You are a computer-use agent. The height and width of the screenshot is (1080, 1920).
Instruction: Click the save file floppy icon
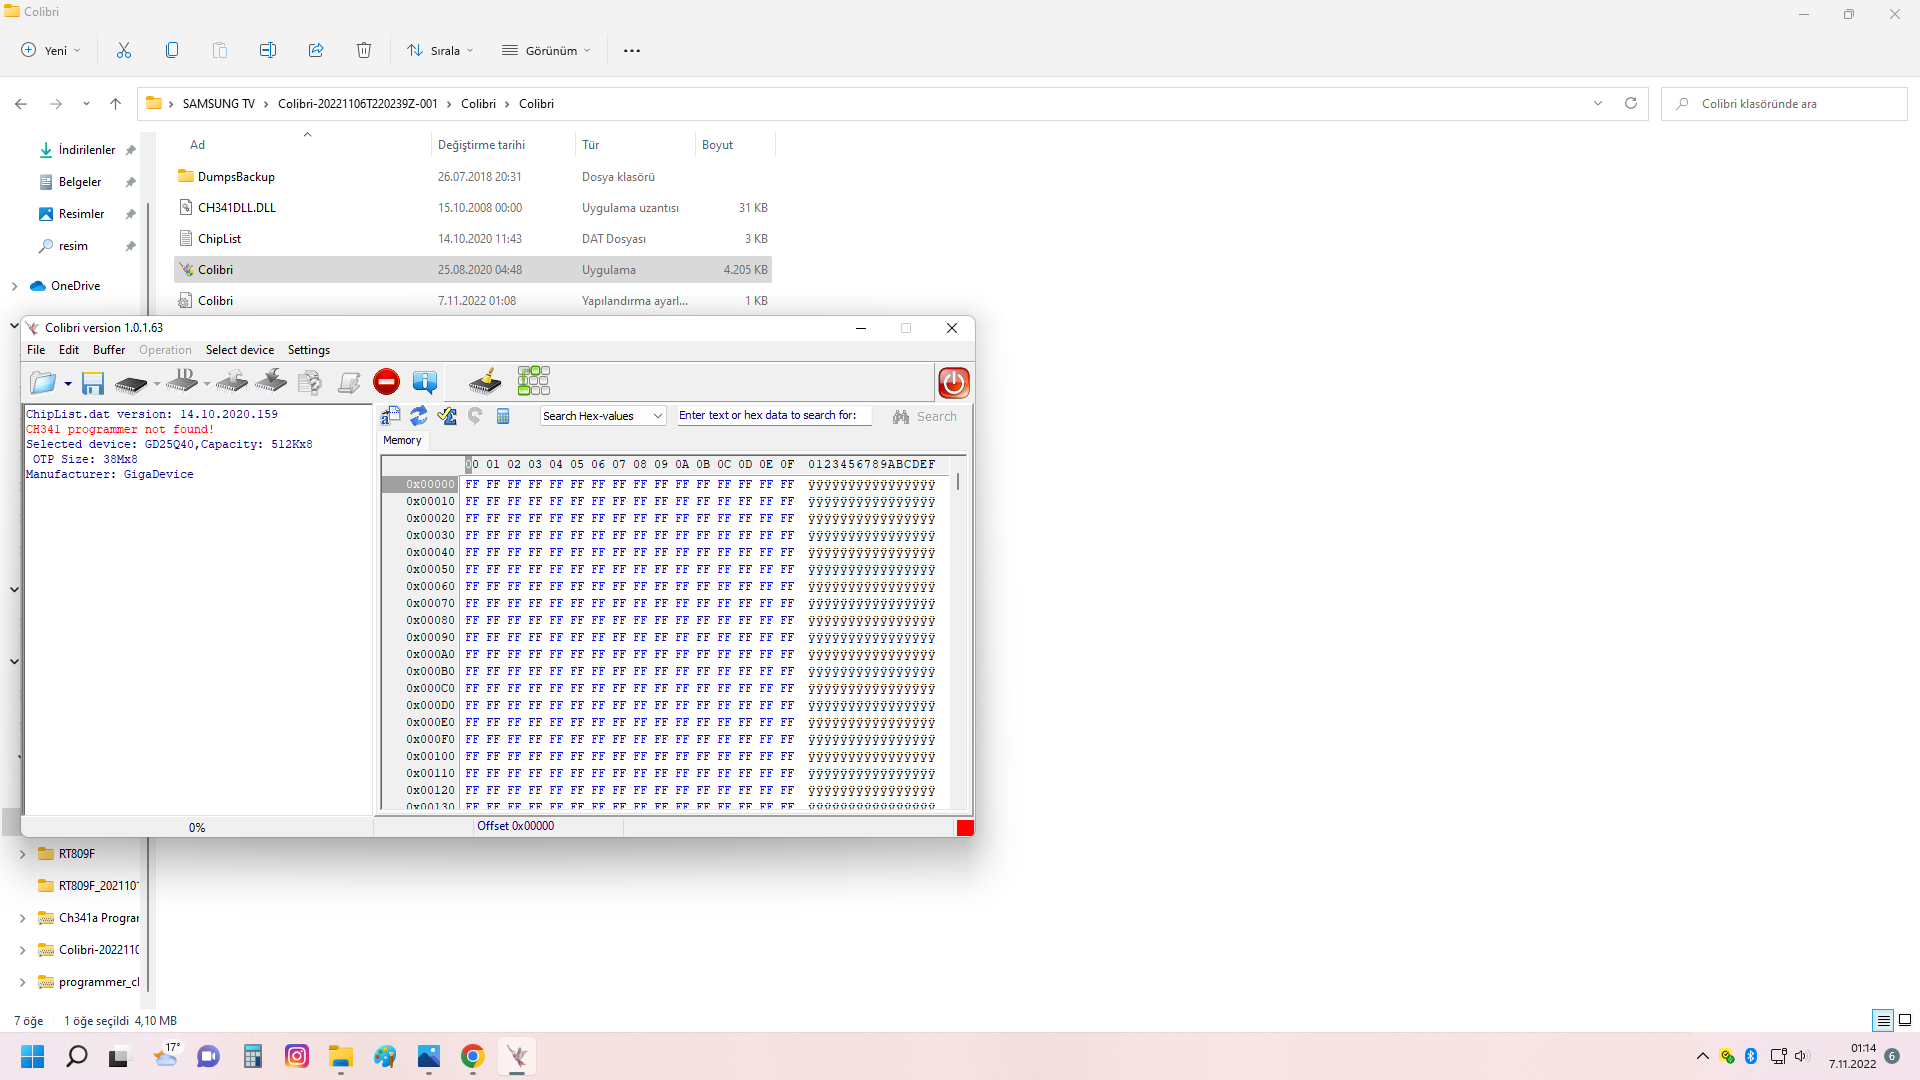point(93,383)
